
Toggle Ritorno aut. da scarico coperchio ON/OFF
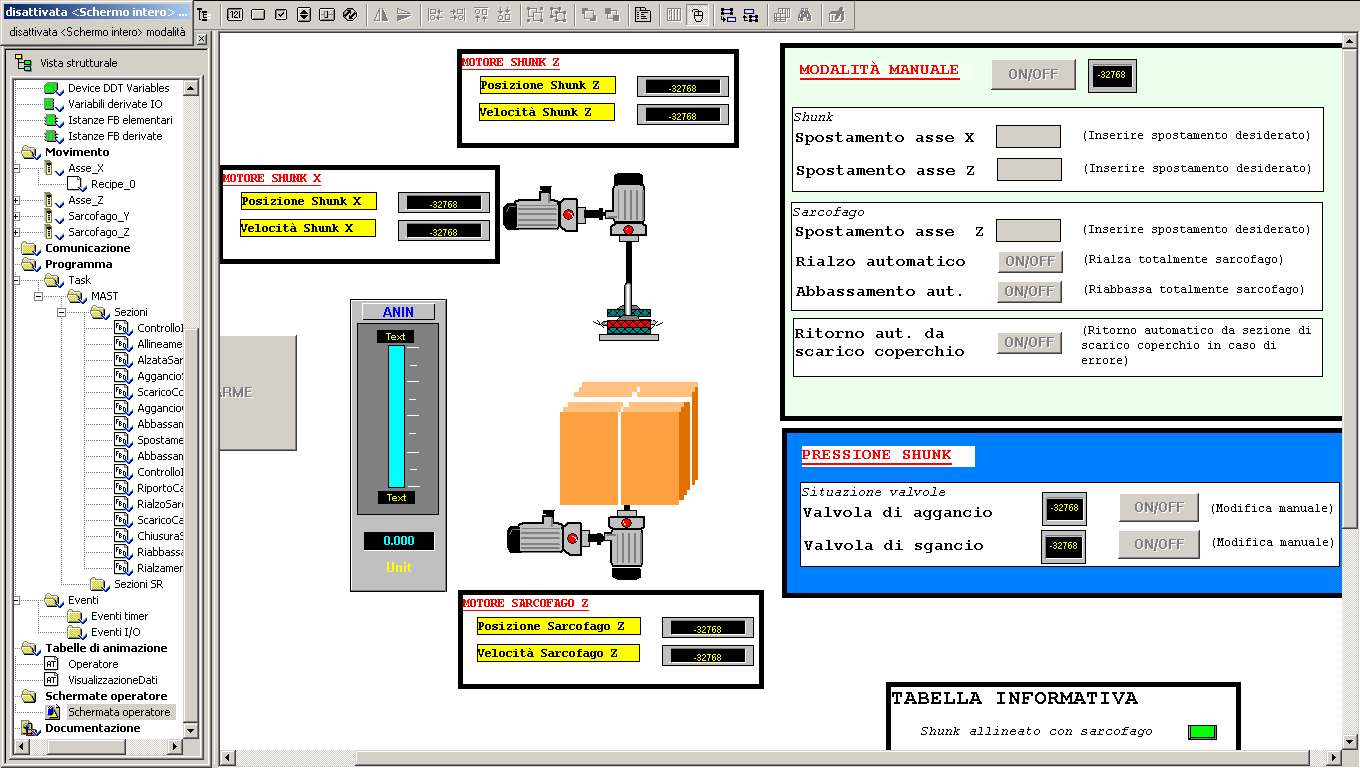tap(1030, 342)
